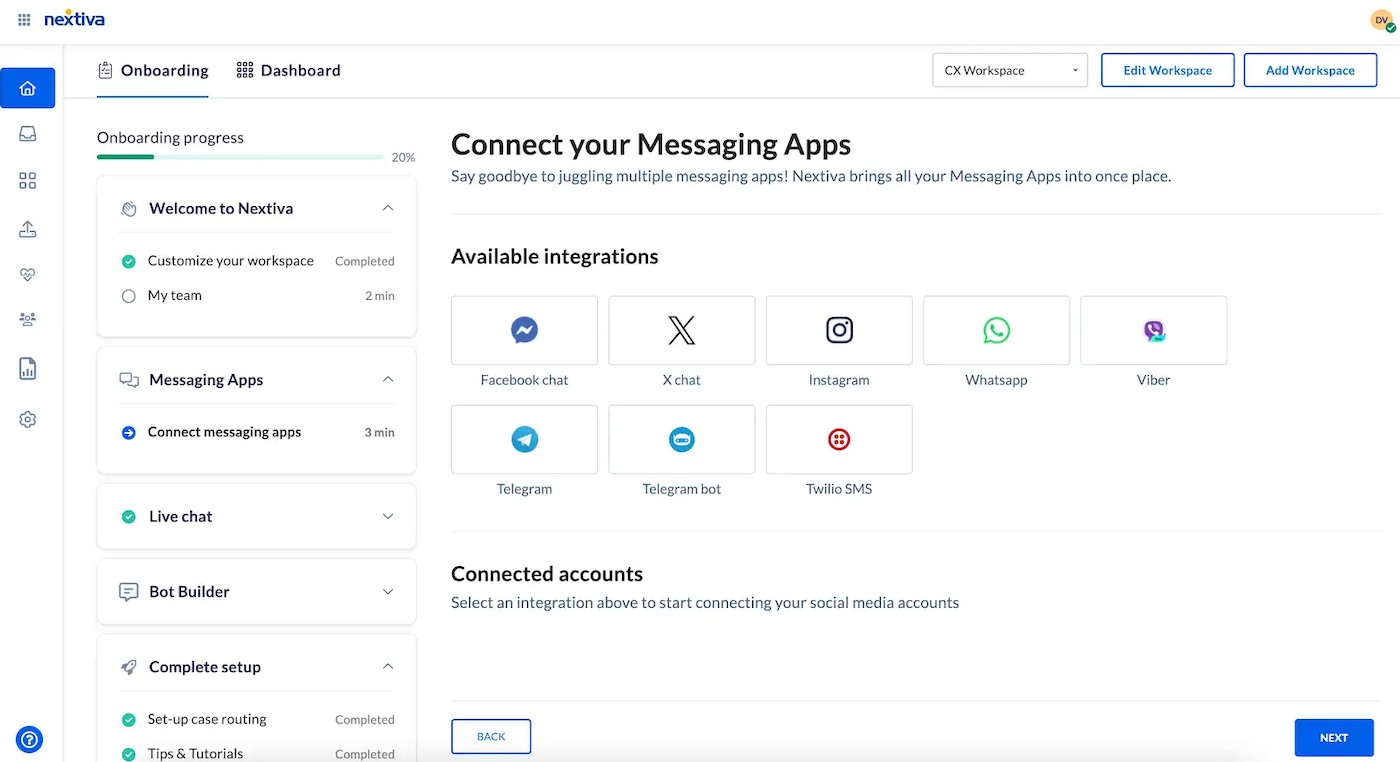Viewport: 1400px width, 762px height.
Task: Open the upload tray sidebar icon
Action: 28,229
